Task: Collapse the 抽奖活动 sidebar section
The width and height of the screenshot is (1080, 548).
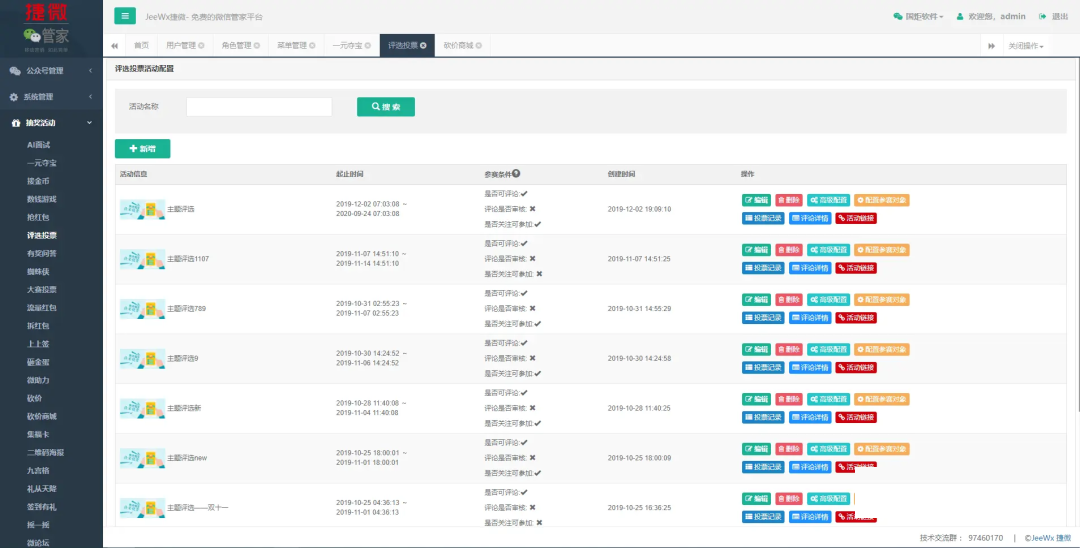Action: [50, 123]
